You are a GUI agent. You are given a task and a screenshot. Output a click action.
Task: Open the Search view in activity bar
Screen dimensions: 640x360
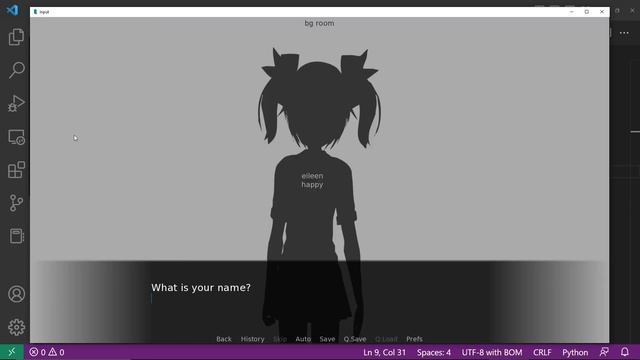16,70
